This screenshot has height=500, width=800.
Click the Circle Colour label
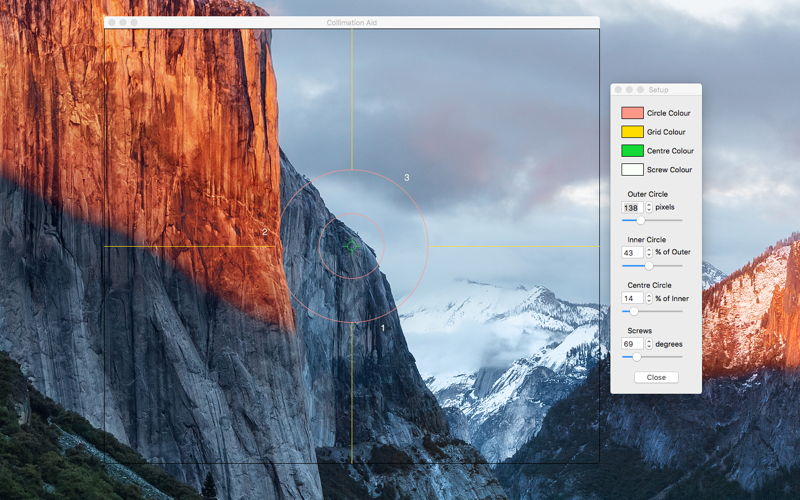pos(668,113)
